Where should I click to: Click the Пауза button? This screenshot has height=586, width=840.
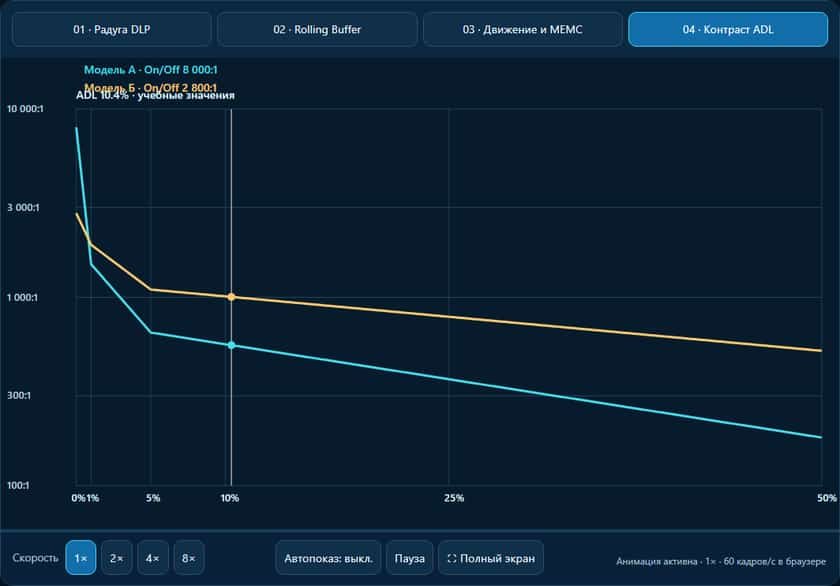[410, 558]
